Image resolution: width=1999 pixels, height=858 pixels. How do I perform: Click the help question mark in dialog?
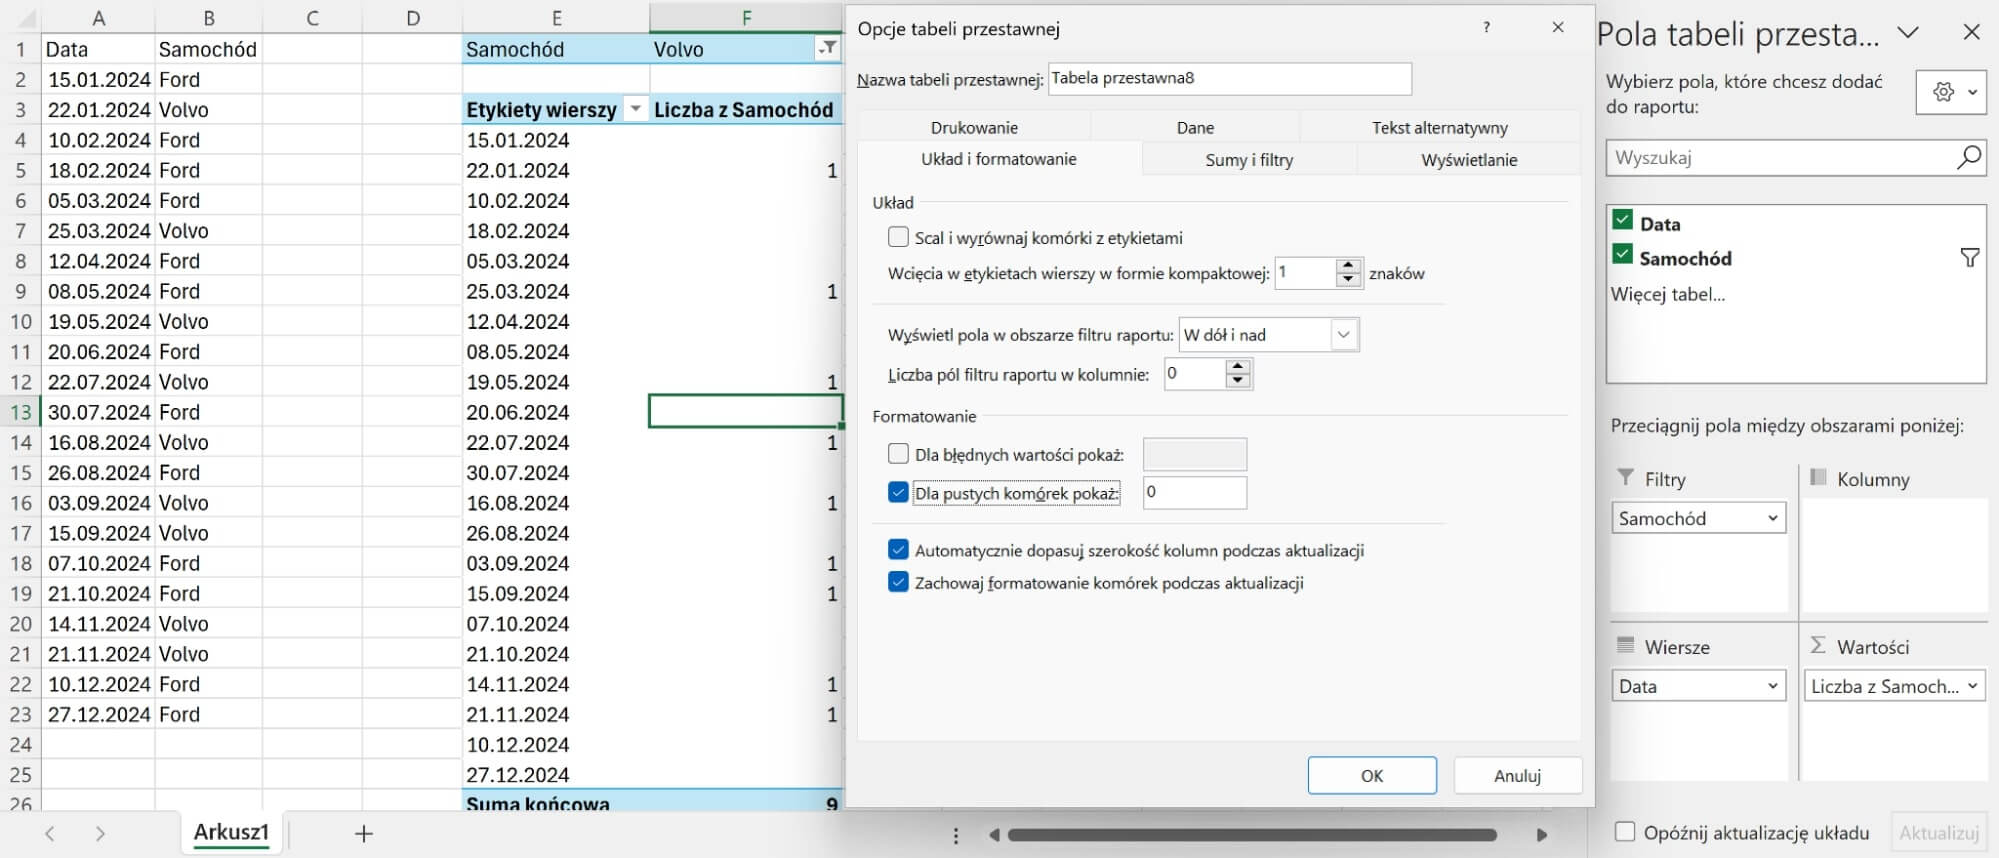tap(1486, 28)
